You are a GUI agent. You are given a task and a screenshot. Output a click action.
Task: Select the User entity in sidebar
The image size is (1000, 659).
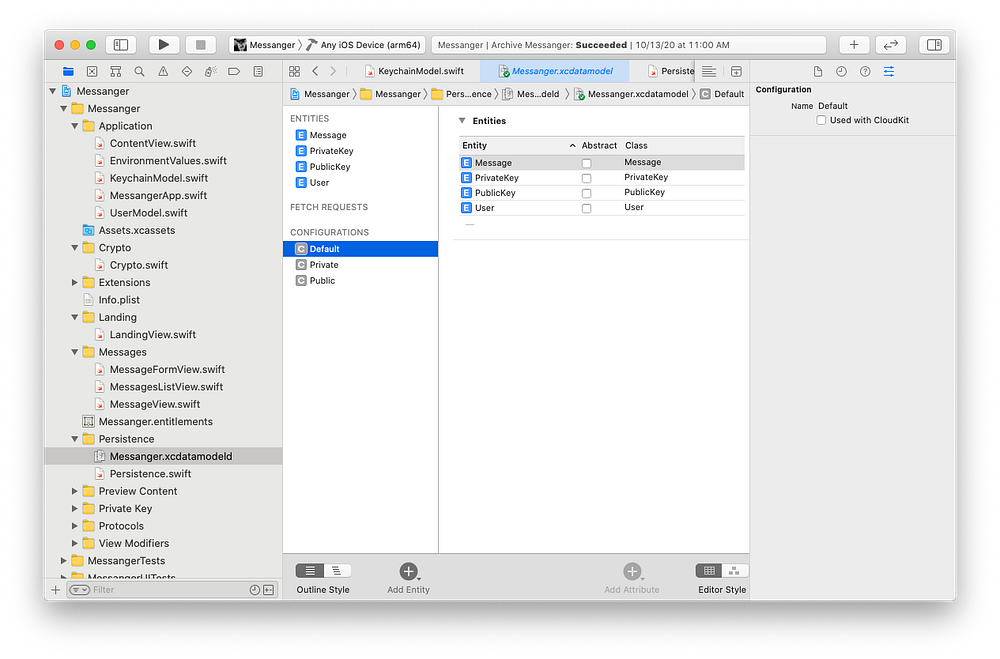360,182
